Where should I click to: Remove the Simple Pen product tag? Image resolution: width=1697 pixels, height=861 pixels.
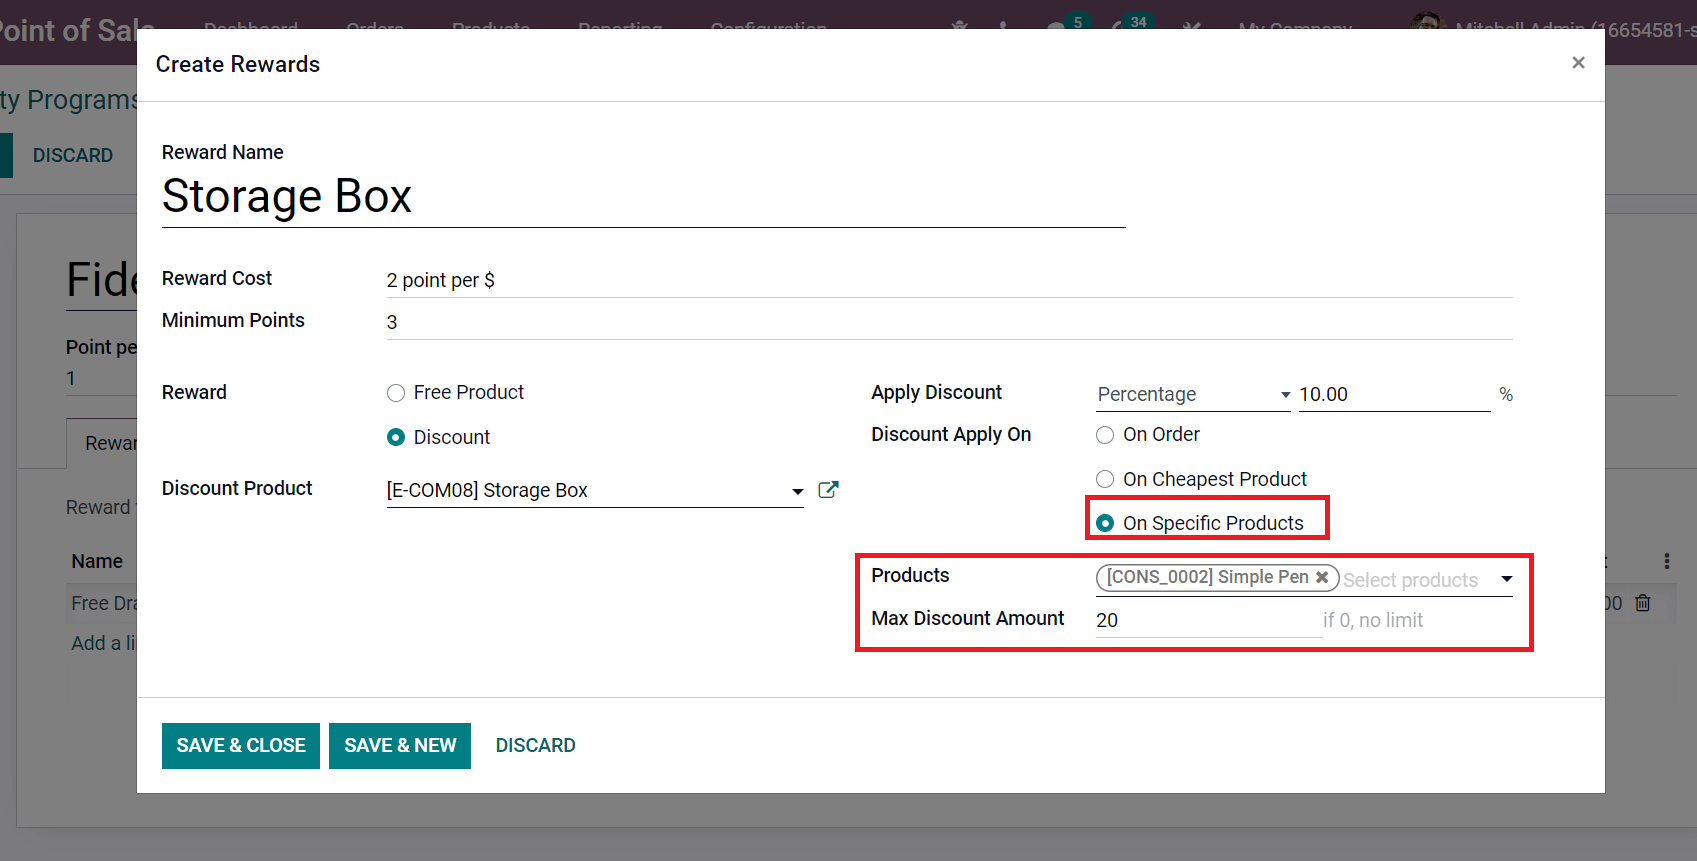[1322, 577]
